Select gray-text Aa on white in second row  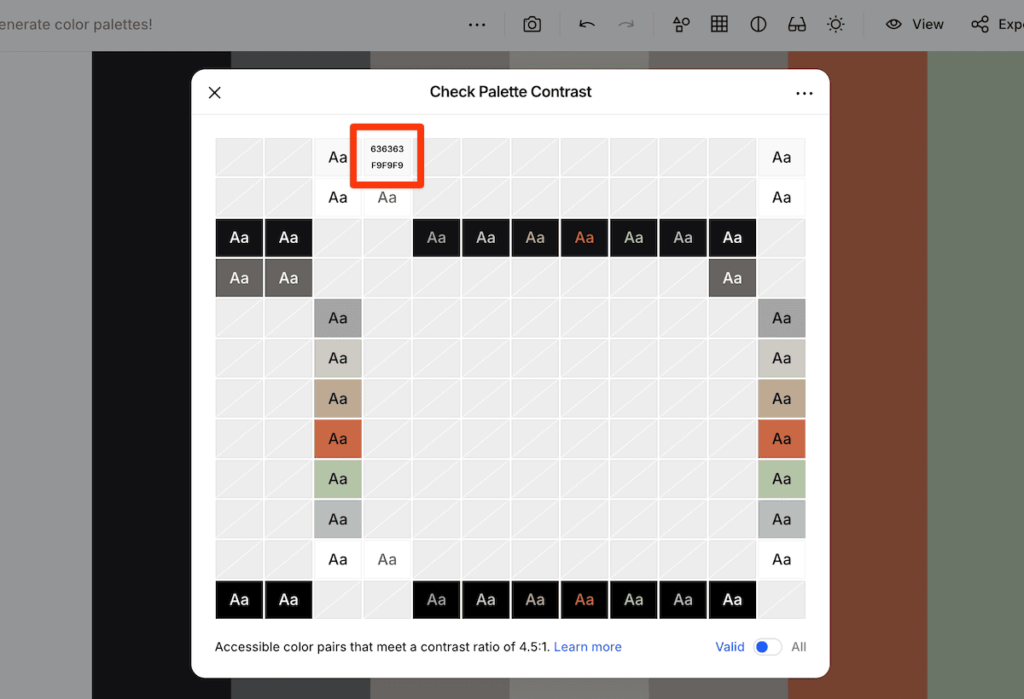[x=387, y=197]
